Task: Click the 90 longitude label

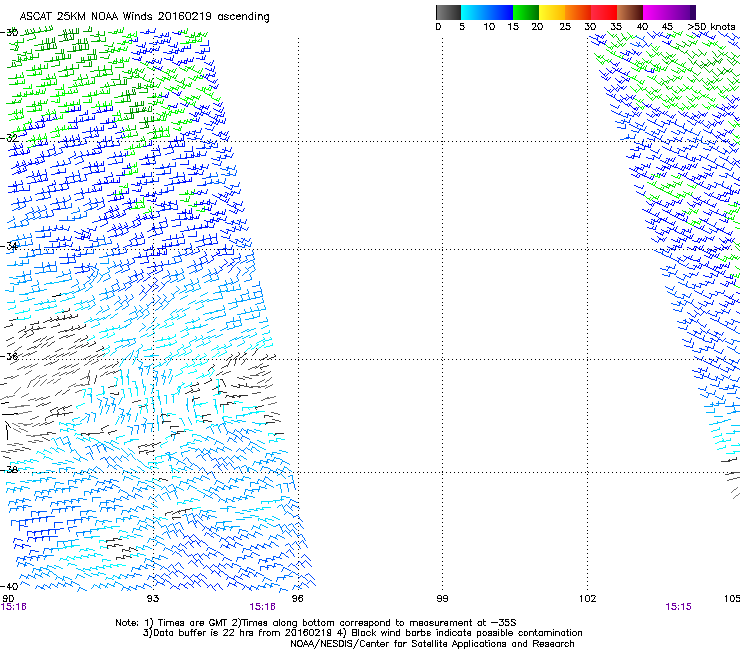Action: pyautogui.click(x=8, y=598)
